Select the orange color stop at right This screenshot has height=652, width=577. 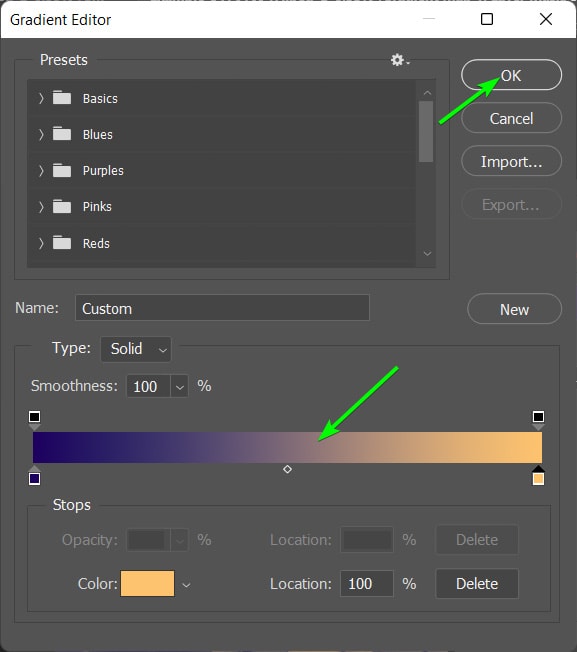tap(538, 476)
